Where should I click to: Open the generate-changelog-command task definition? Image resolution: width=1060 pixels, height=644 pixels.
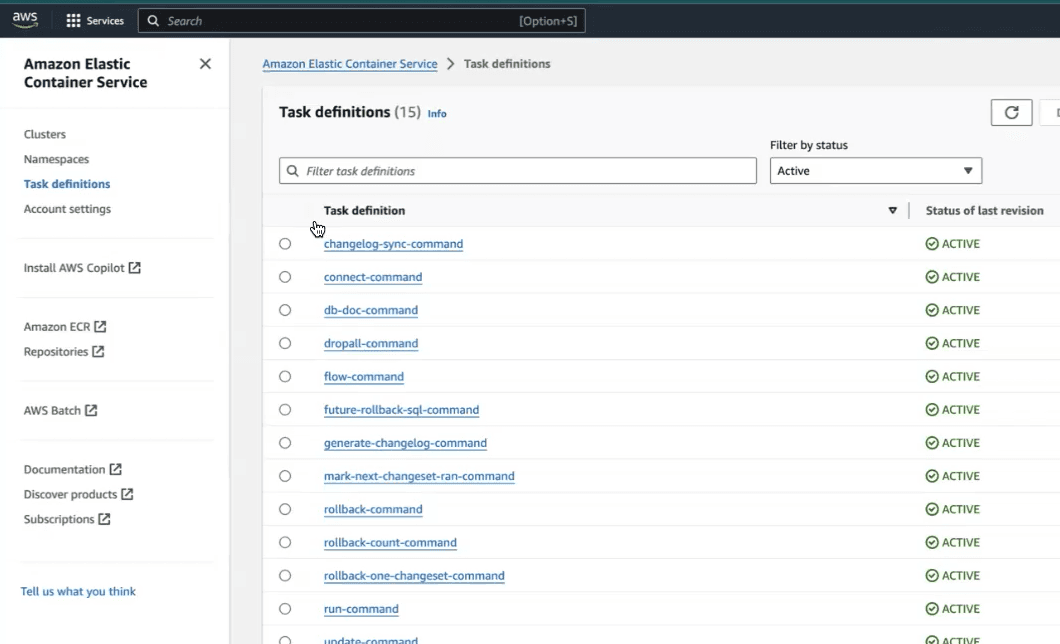click(405, 443)
